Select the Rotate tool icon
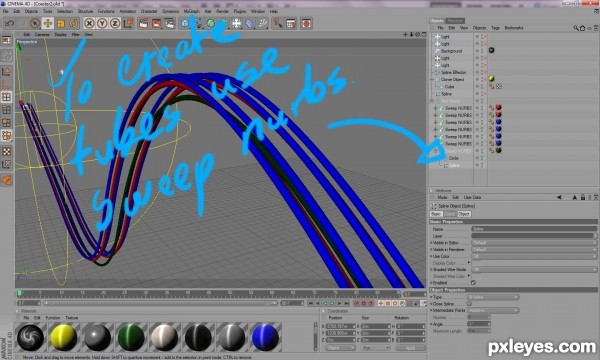The height and width of the screenshot is (360, 600). 73,23
